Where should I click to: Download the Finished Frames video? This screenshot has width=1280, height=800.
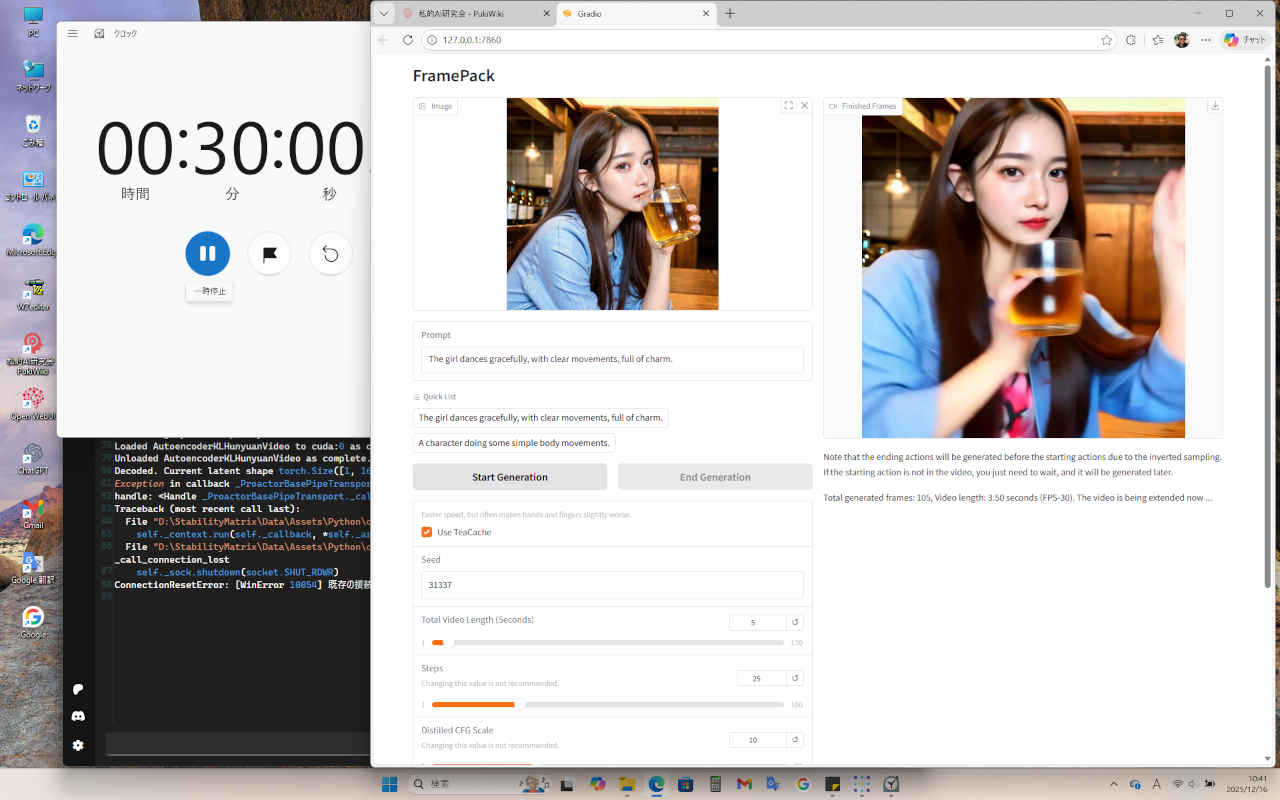[x=1214, y=106]
